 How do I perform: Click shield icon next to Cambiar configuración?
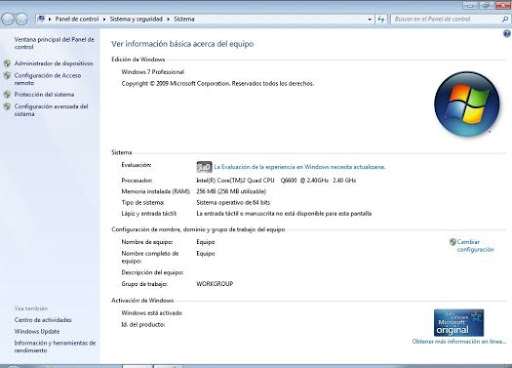pyautogui.click(x=452, y=242)
